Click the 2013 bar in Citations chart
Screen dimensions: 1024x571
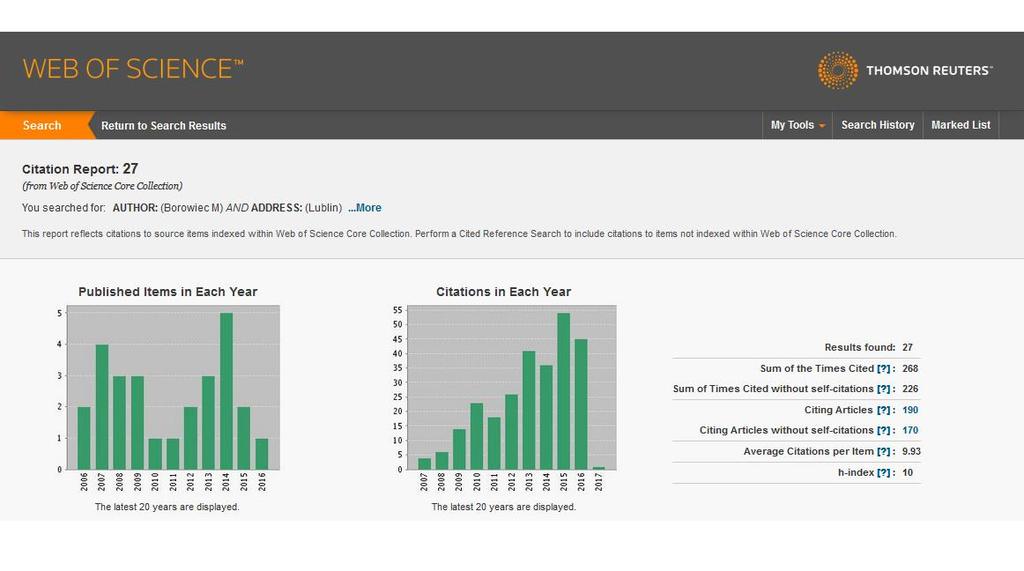click(x=529, y=410)
